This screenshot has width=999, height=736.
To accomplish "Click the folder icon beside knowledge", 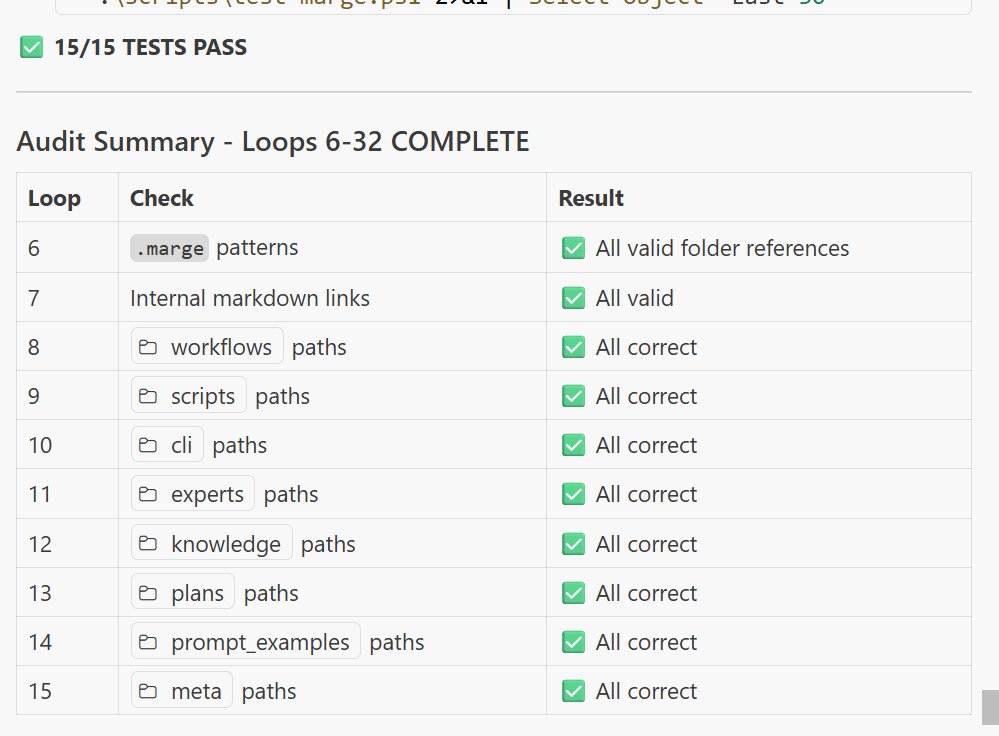I will tap(148, 544).
